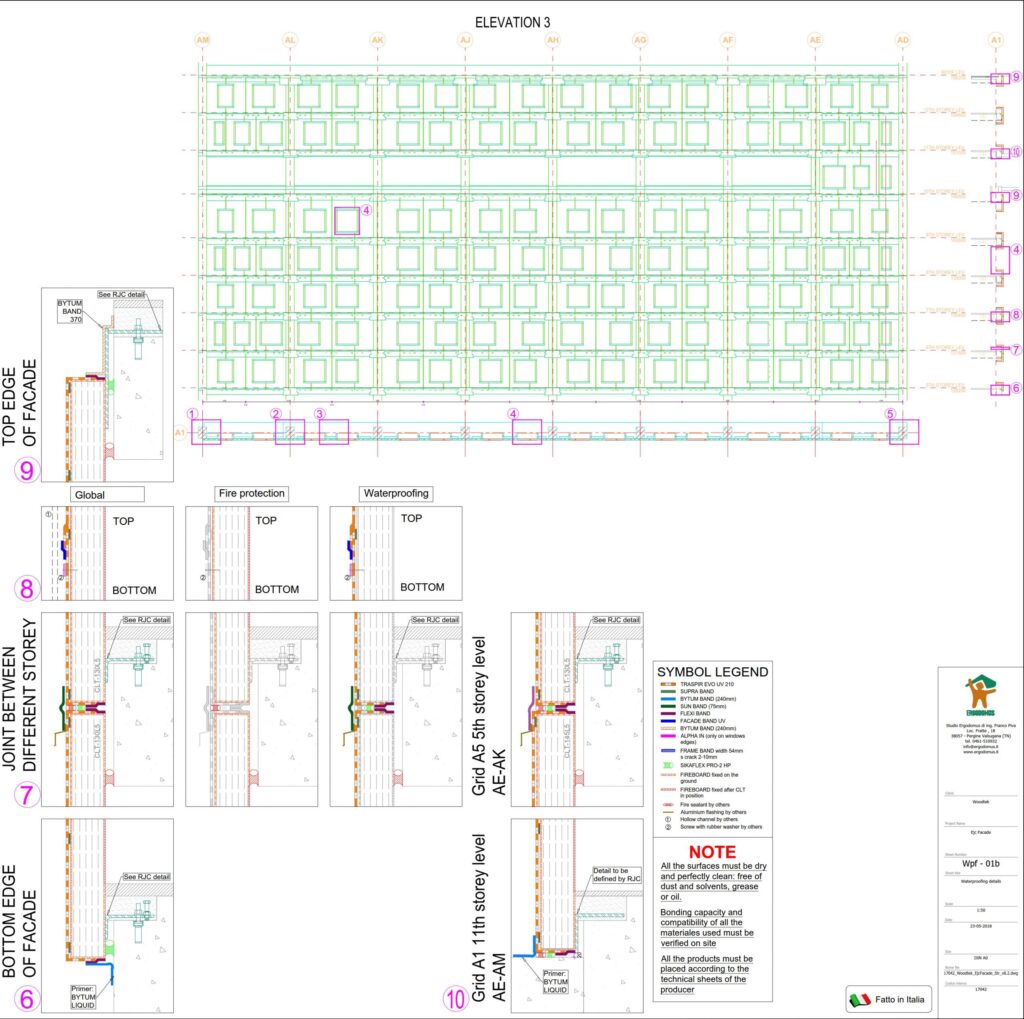
Task: Click the ELEVATION 3 title
Action: click(513, 22)
